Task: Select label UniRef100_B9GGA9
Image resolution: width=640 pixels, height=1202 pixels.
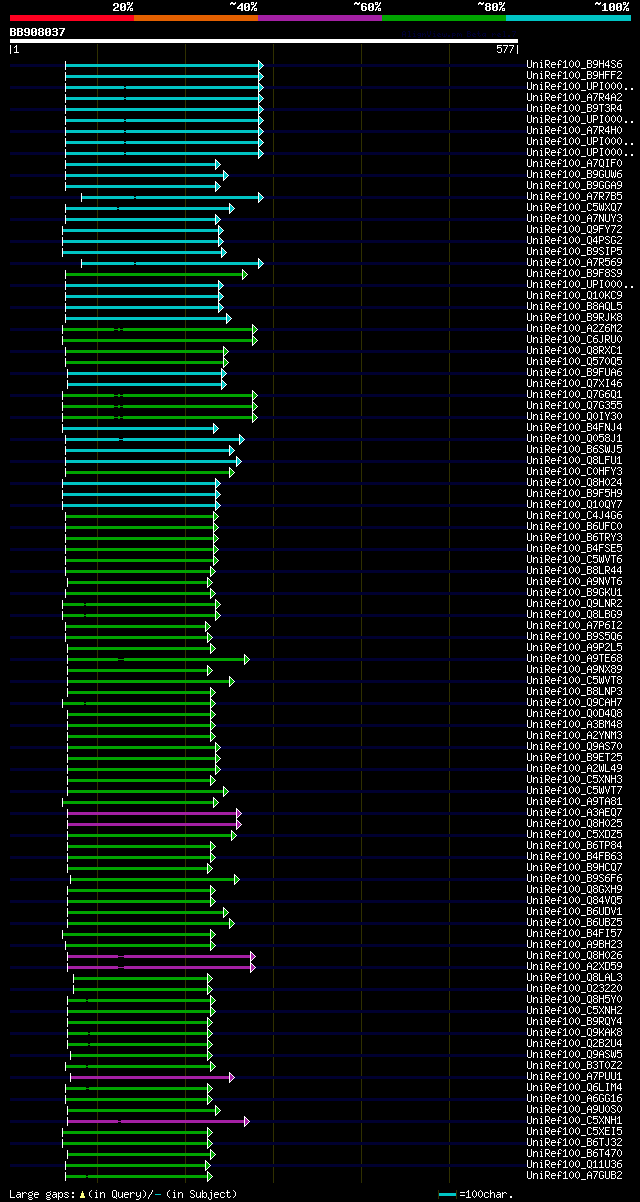Action: 574,185
